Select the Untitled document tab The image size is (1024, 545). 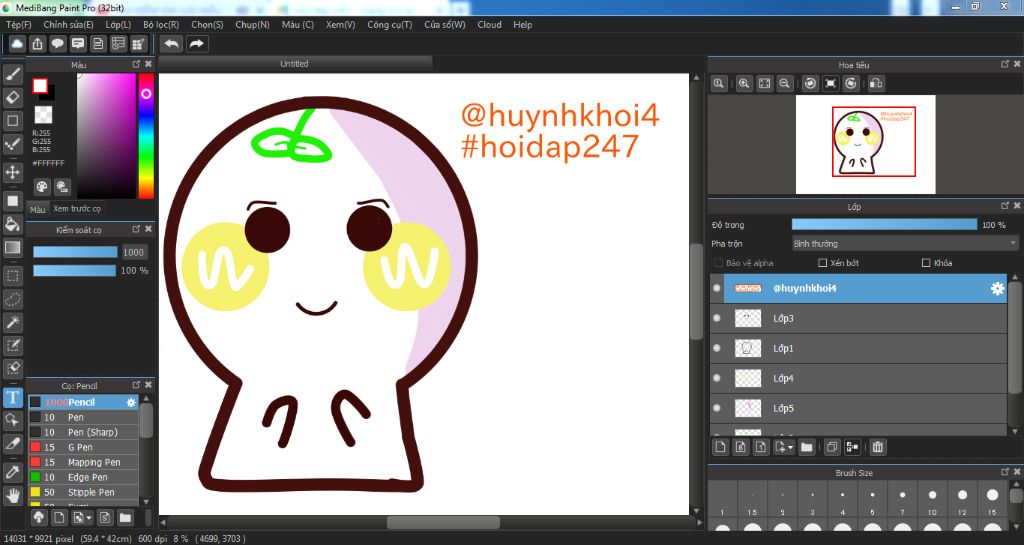point(295,64)
